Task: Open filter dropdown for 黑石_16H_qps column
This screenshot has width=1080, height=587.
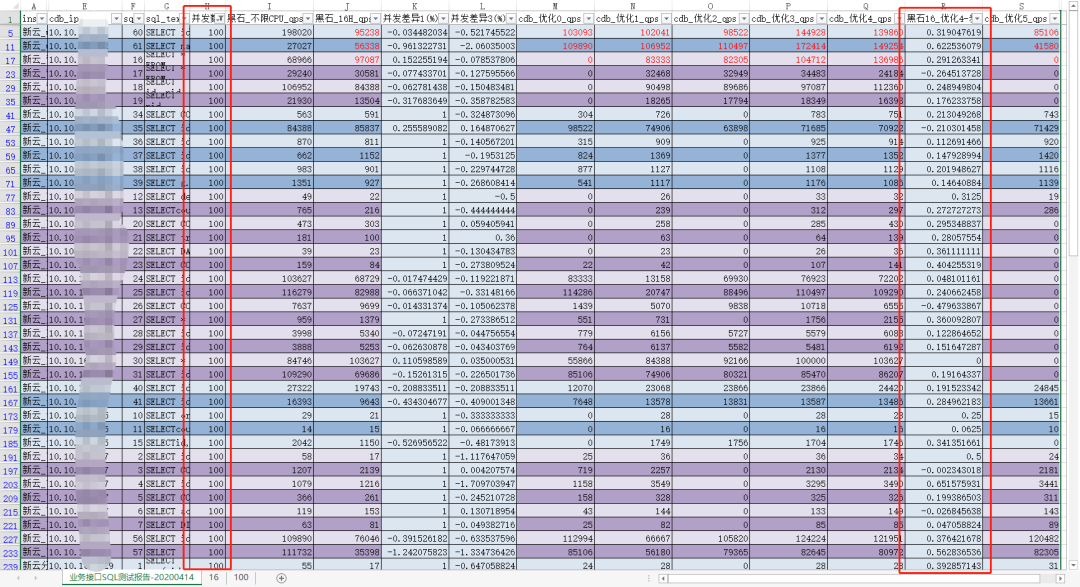Action: click(375, 19)
